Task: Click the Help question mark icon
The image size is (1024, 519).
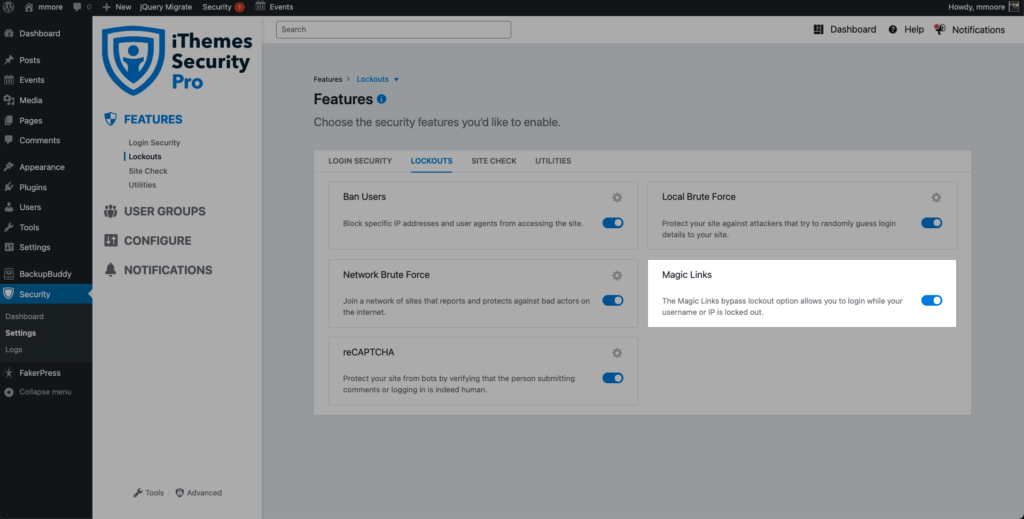Action: 893,29
